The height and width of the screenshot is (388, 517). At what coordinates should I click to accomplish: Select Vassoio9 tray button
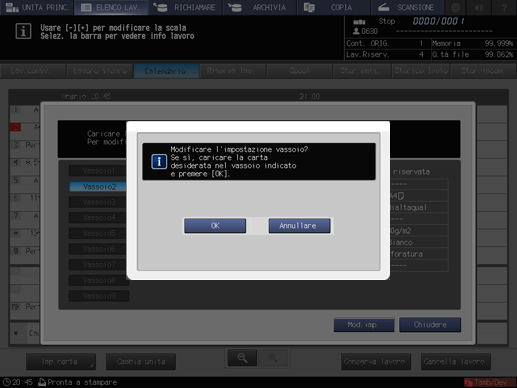click(99, 296)
